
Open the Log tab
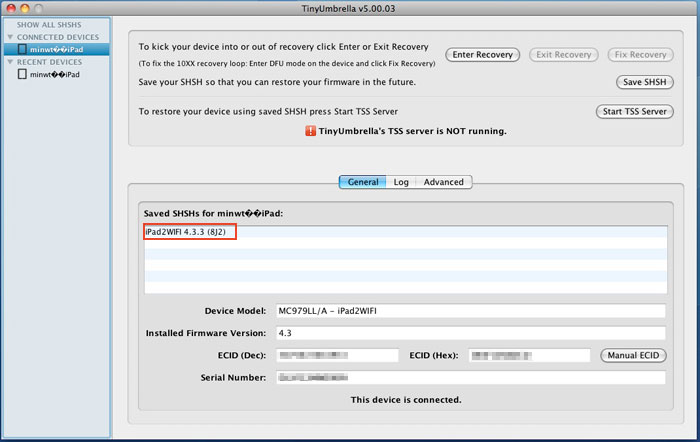(x=401, y=182)
